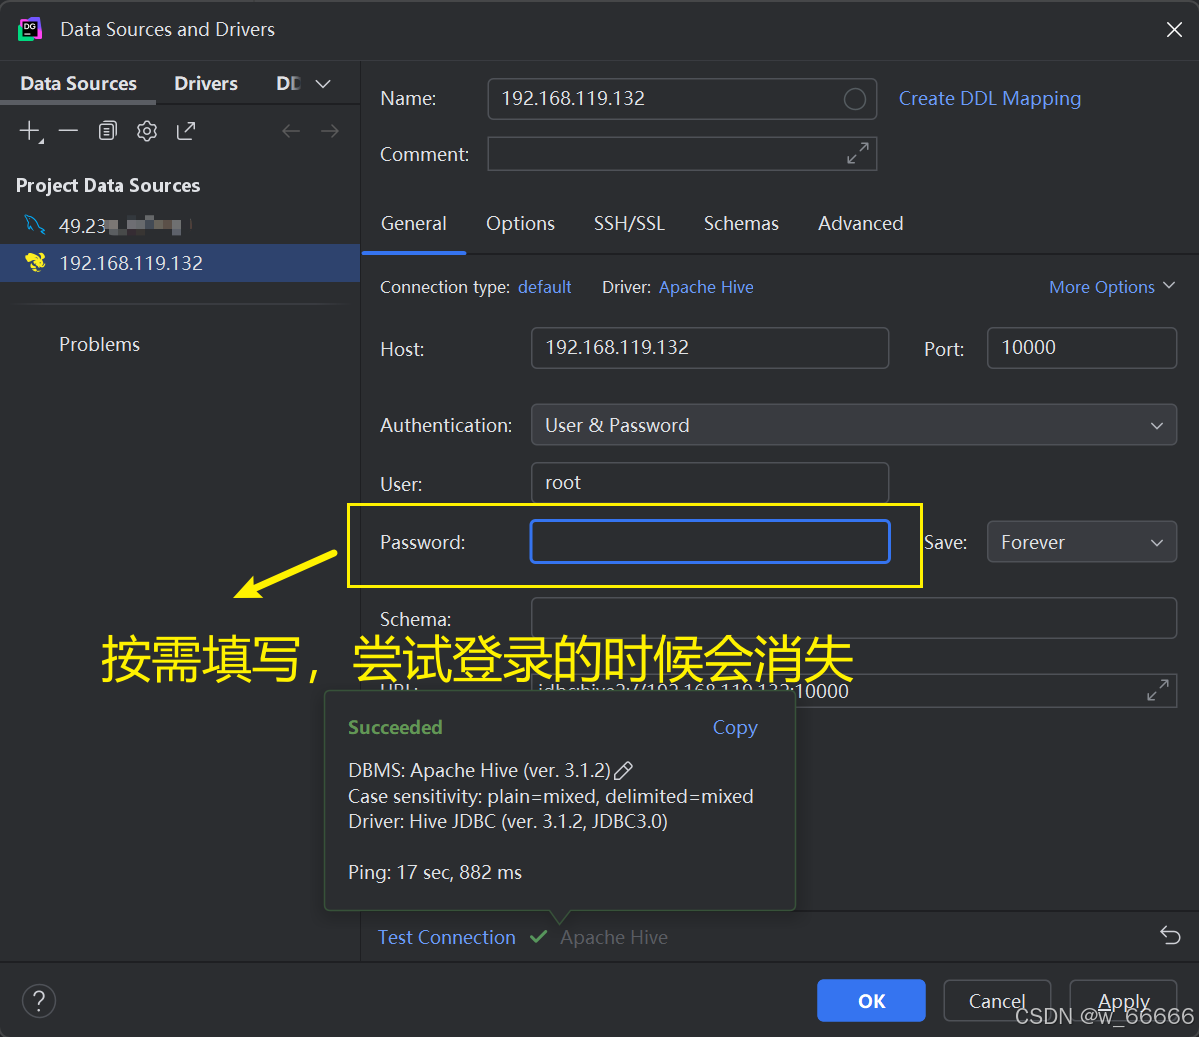This screenshot has width=1199, height=1037.
Task: Open the Authentication dropdown
Action: 853,424
